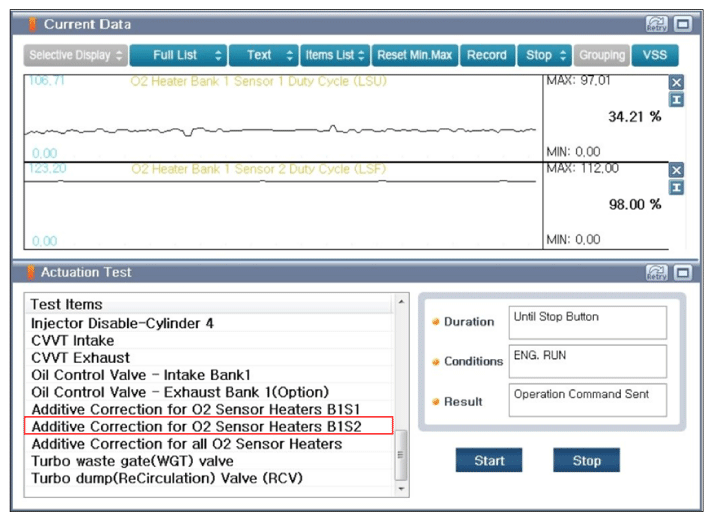Click the test items list scrollbar thumb

point(402,455)
